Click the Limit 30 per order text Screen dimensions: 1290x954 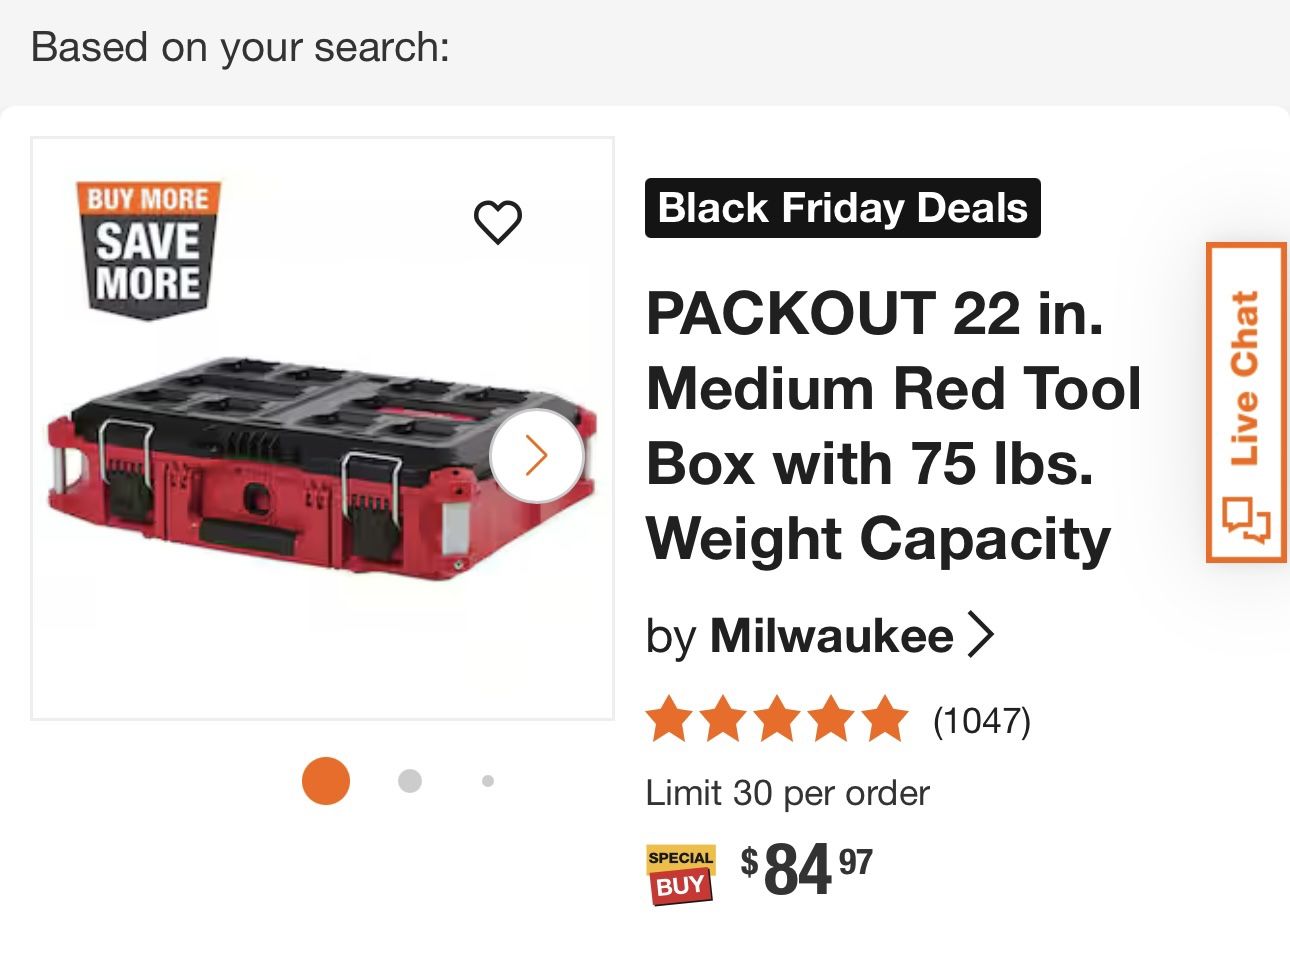pos(787,794)
